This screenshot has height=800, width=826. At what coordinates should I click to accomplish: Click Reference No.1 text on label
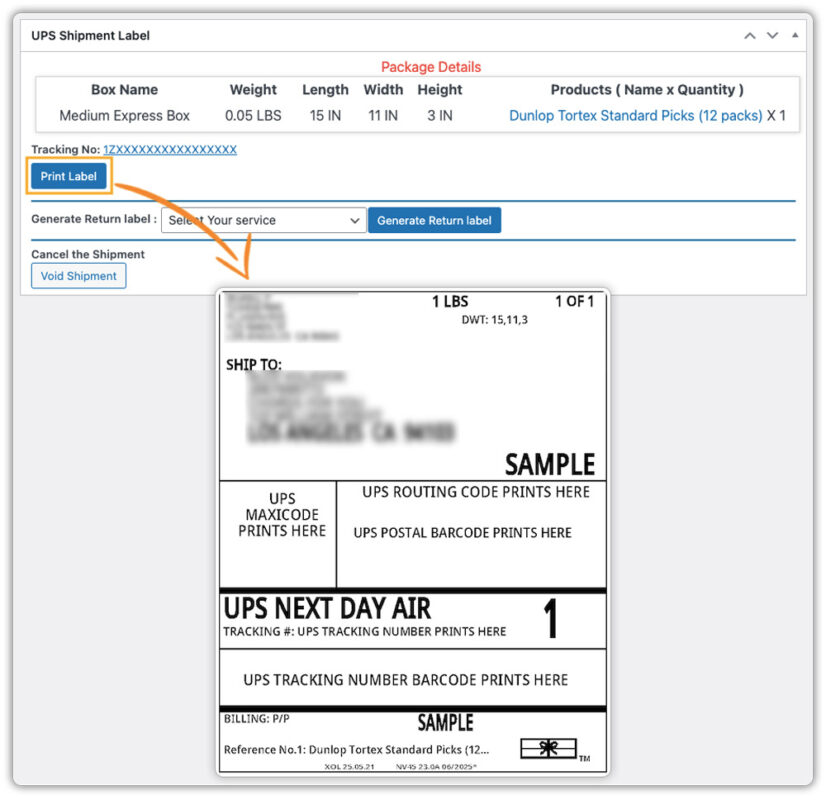356,749
